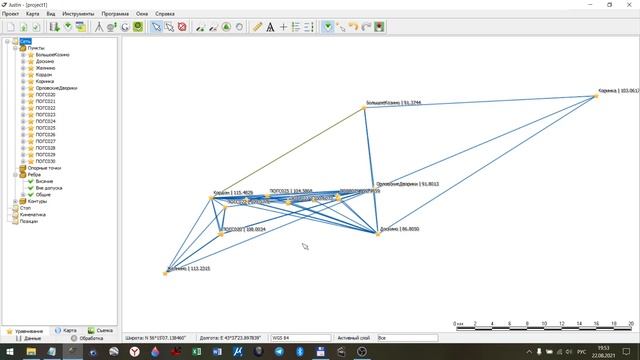The image size is (640, 360).
Task: Select the pointer with rectangle selection tool
Action: 169,27
